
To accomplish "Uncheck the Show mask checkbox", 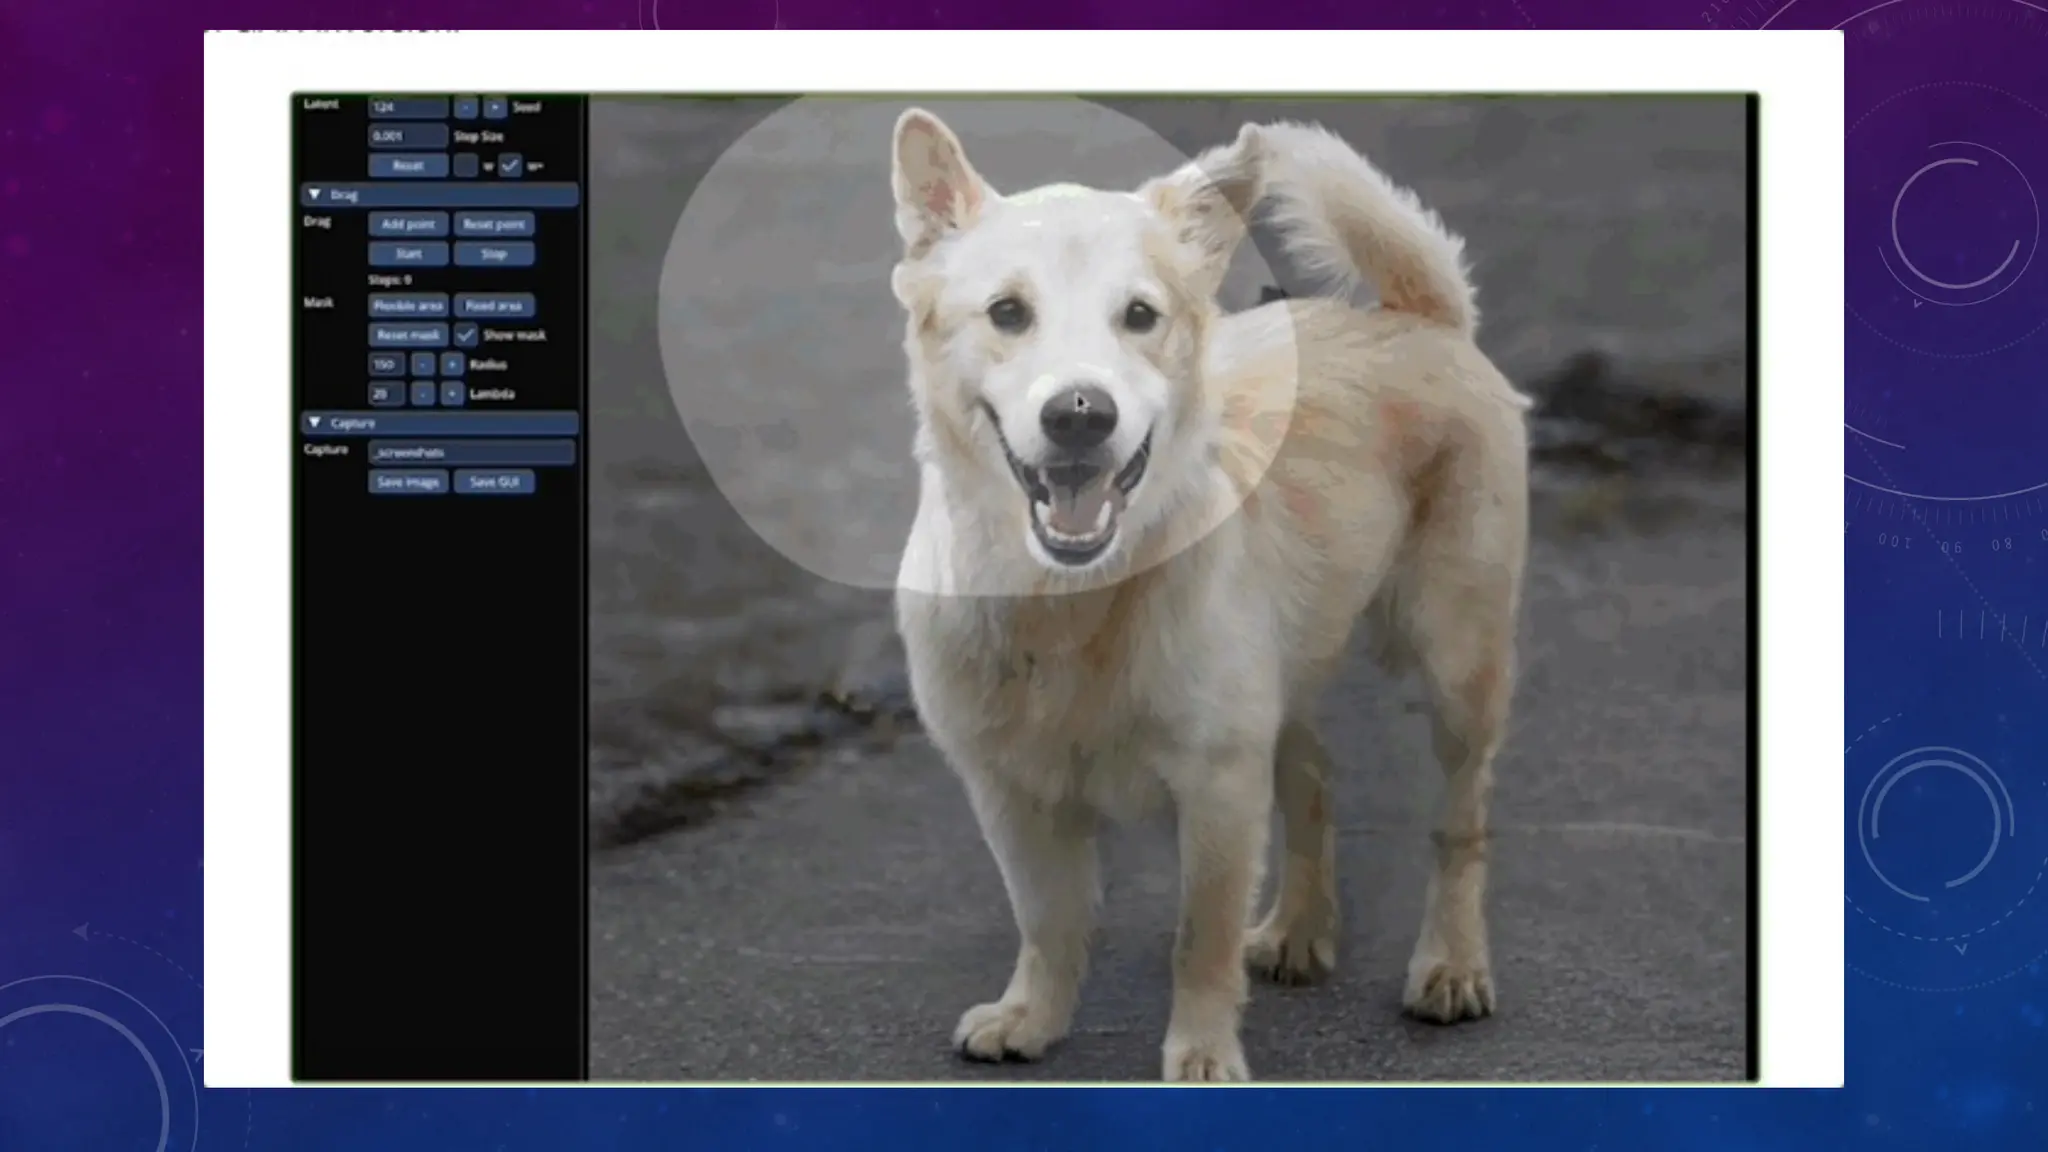I will (466, 335).
